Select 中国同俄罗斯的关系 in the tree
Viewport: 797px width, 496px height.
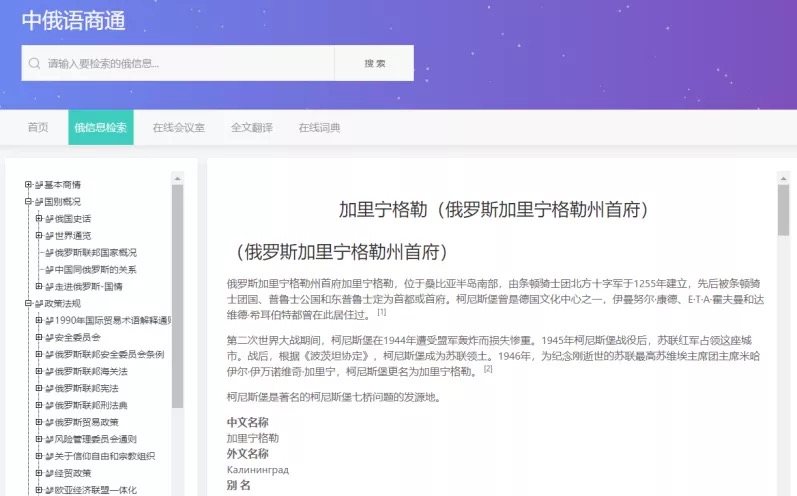(96, 270)
